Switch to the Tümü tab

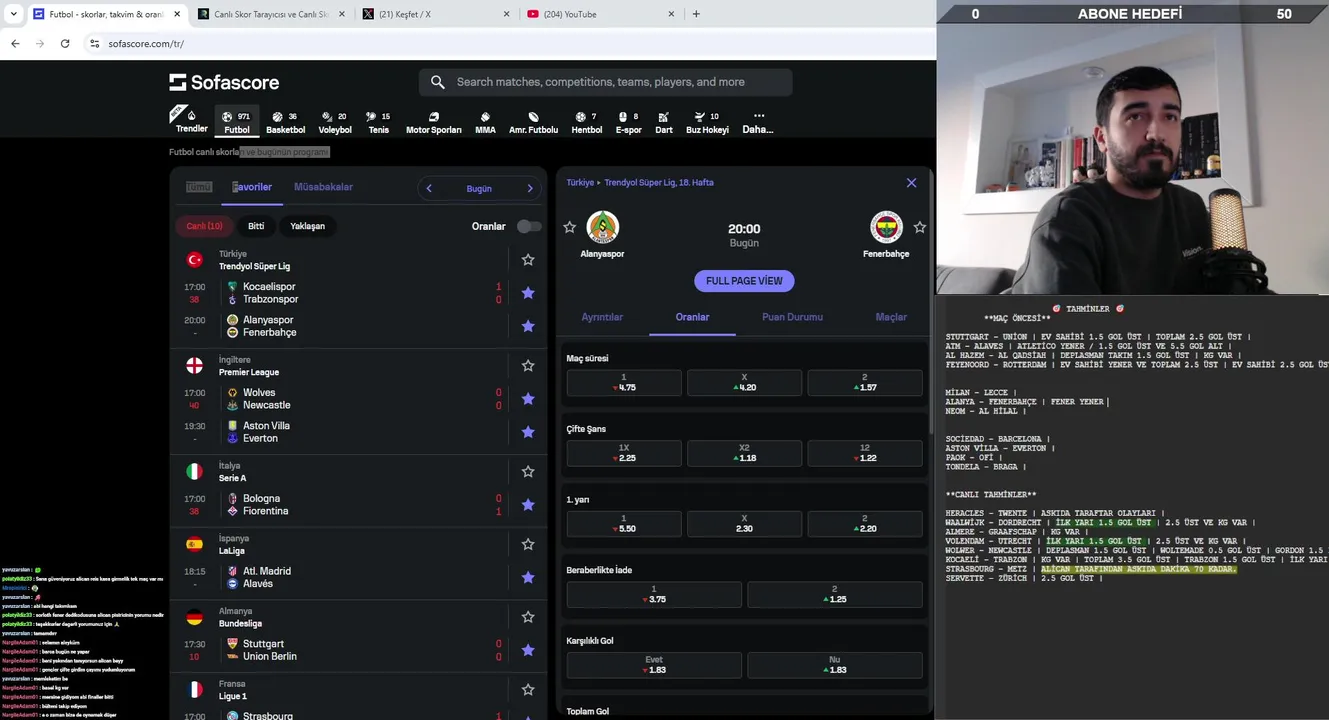click(199, 187)
